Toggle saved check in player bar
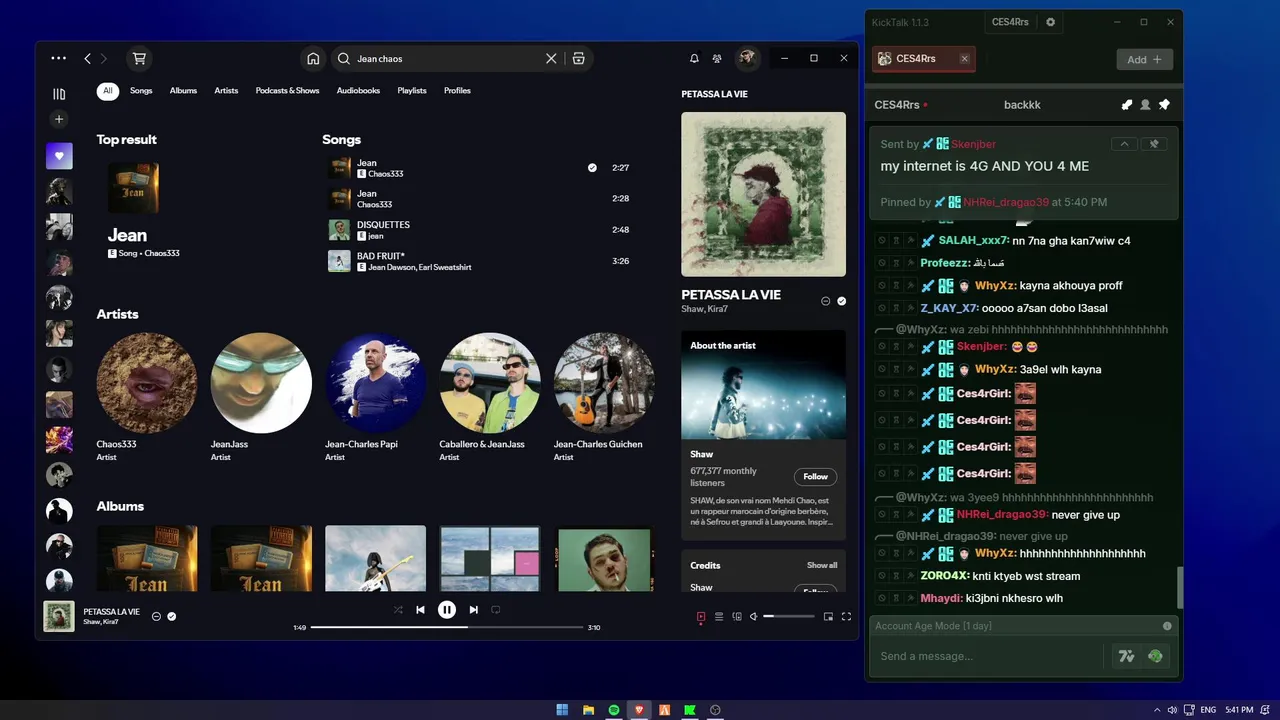Image resolution: width=1280 pixels, height=720 pixels. tap(172, 616)
